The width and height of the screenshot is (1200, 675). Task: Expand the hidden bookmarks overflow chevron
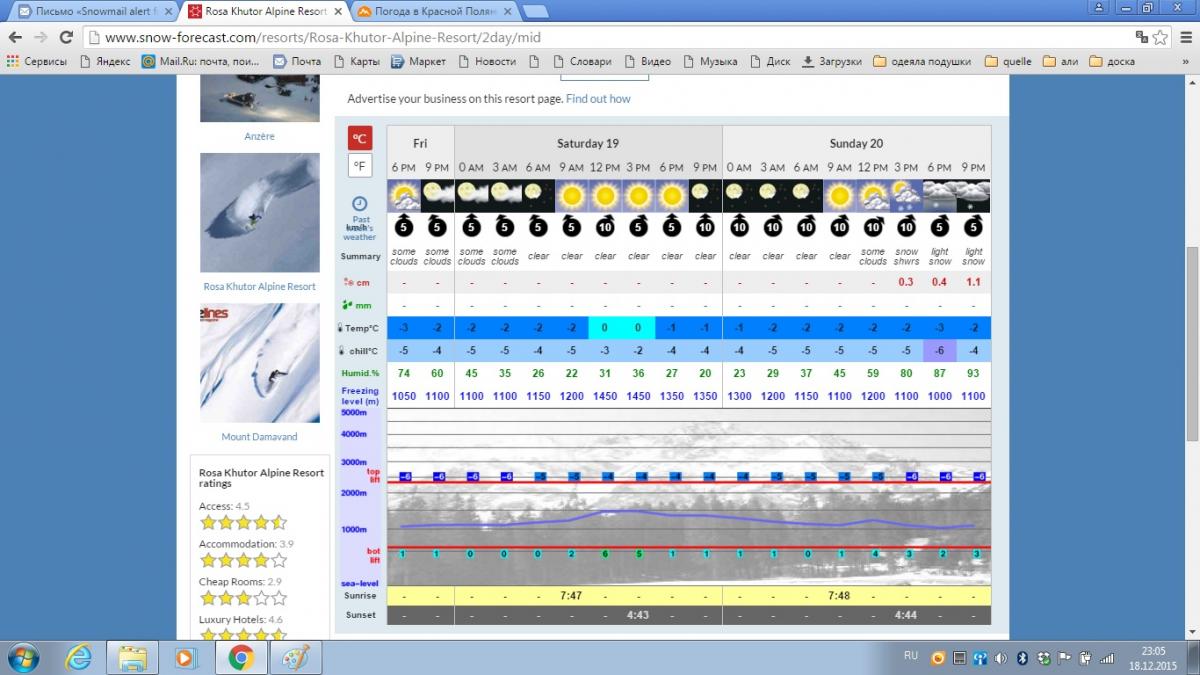point(1187,61)
